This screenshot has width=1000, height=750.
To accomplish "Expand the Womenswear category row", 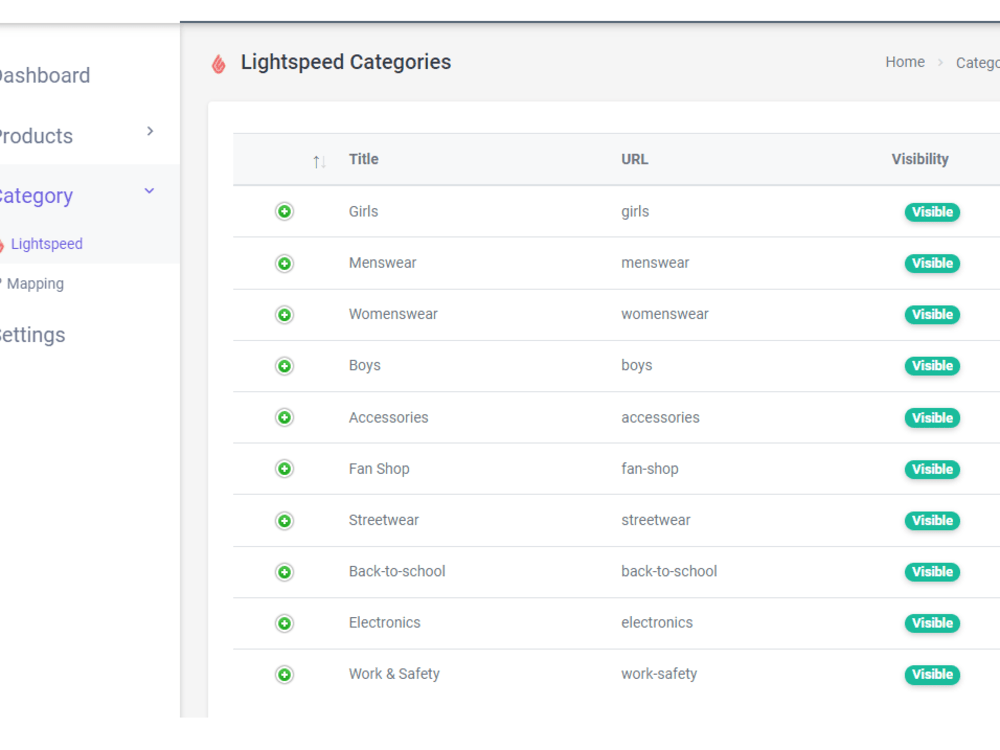I will [x=284, y=314].
